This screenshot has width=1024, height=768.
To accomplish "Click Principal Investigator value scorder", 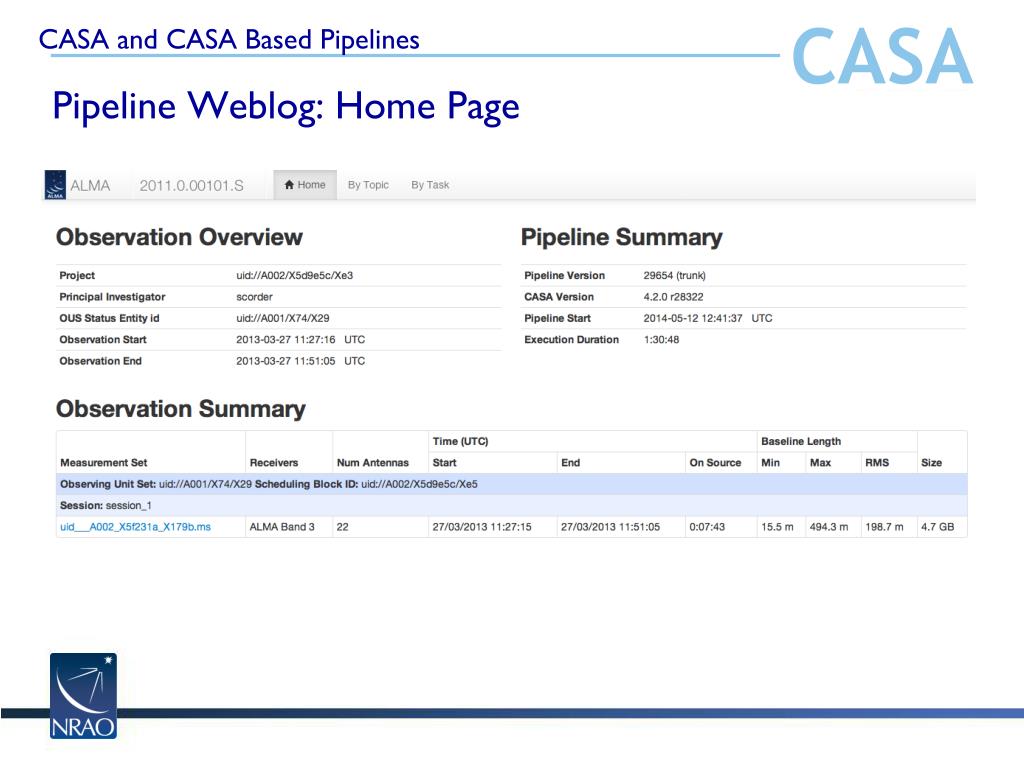I will (x=254, y=297).
